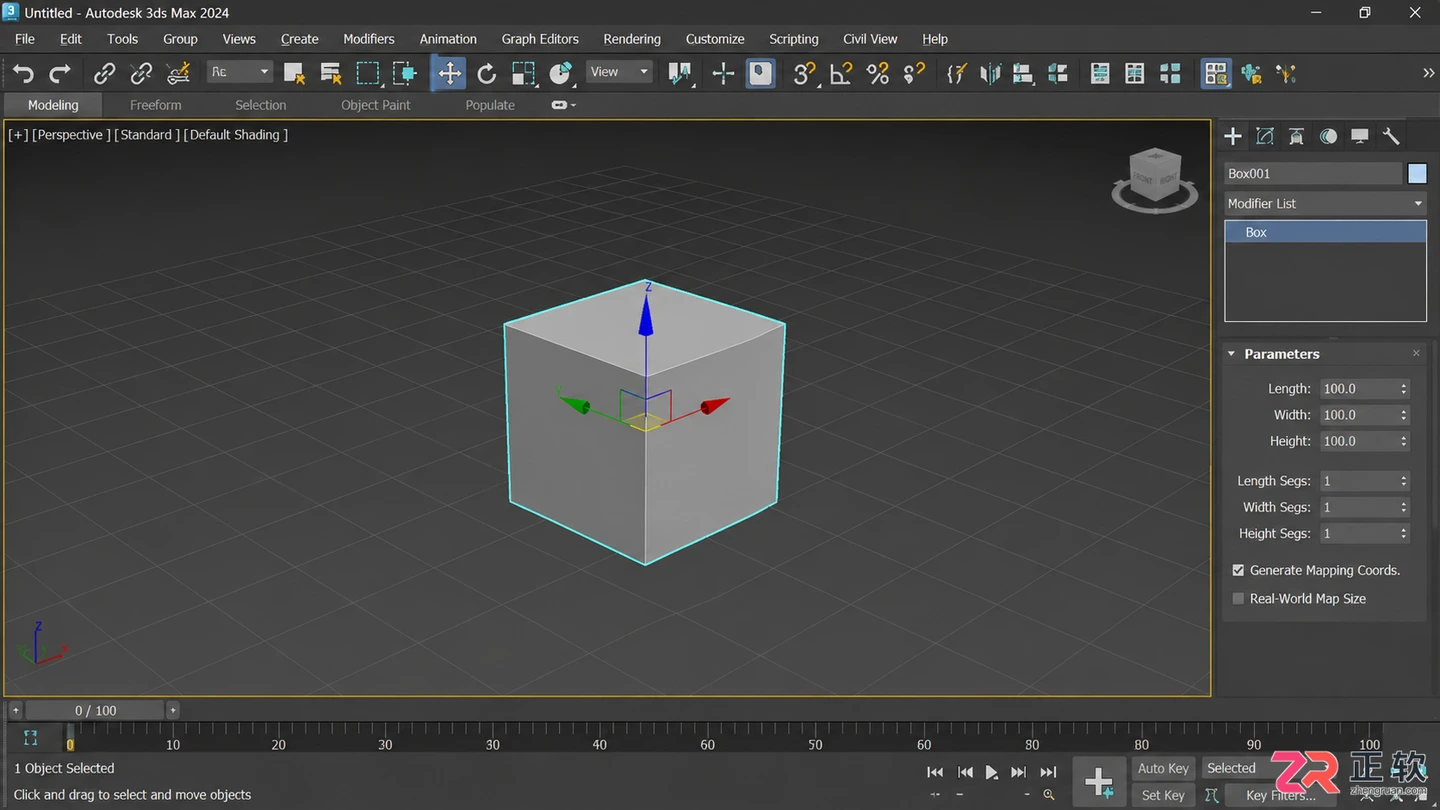Toggle the Percent Snap button

click(x=878, y=73)
